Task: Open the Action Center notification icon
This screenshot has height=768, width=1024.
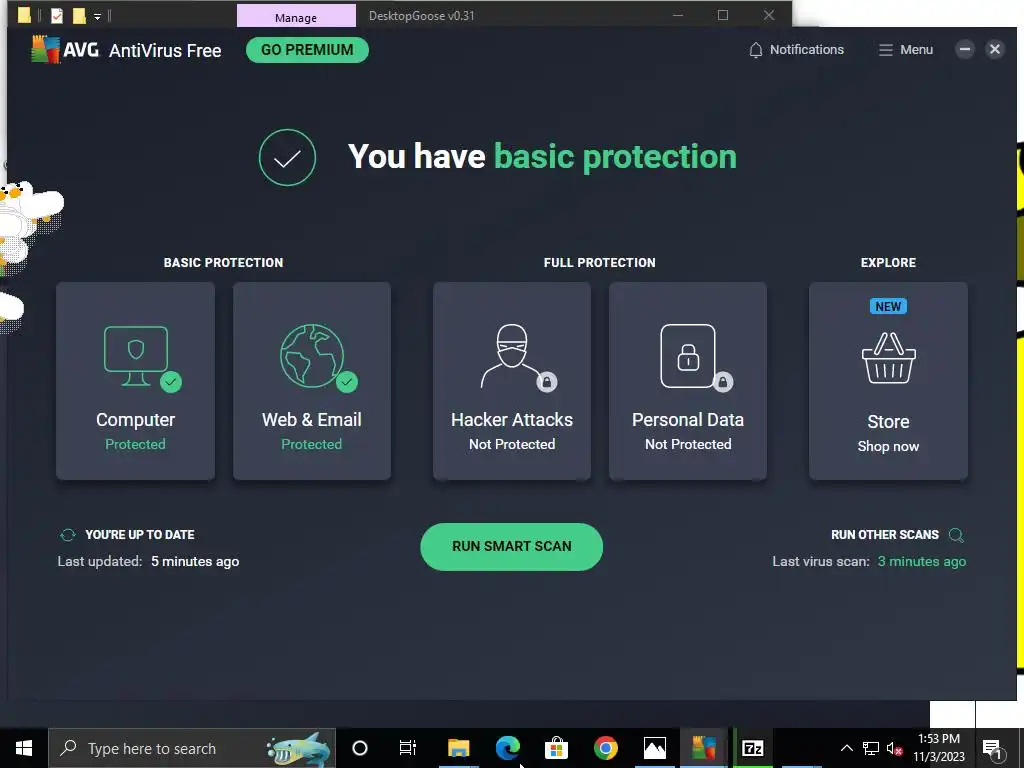Action: point(993,750)
